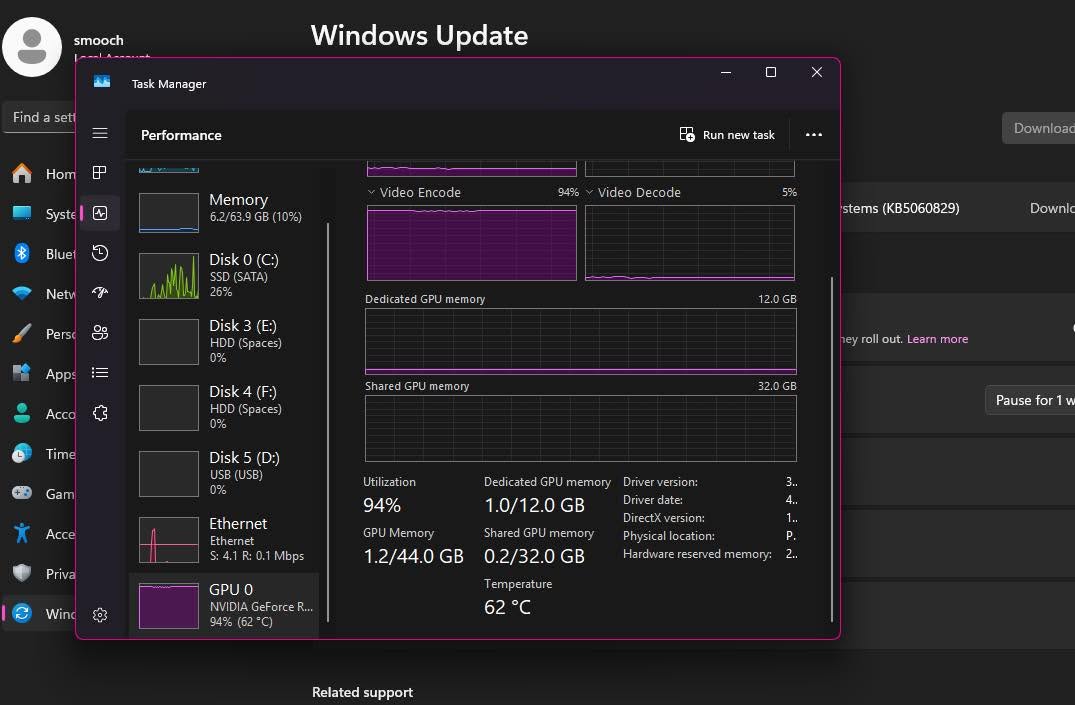Click the Task Manager app icon
1075x705 pixels.
[x=101, y=82]
